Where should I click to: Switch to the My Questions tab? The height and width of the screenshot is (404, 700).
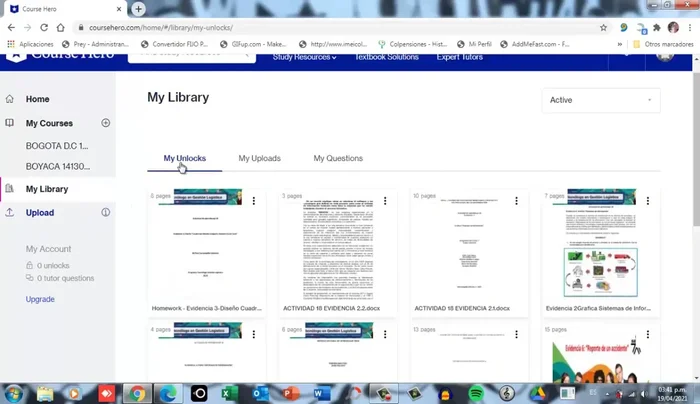click(x=338, y=158)
